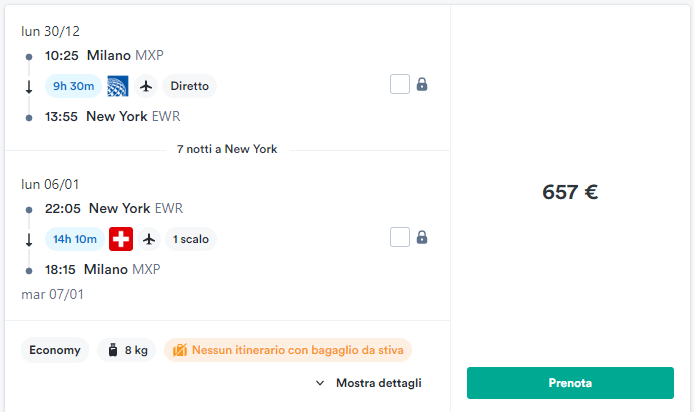Click the airplane icon on outbound flight

(x=146, y=86)
